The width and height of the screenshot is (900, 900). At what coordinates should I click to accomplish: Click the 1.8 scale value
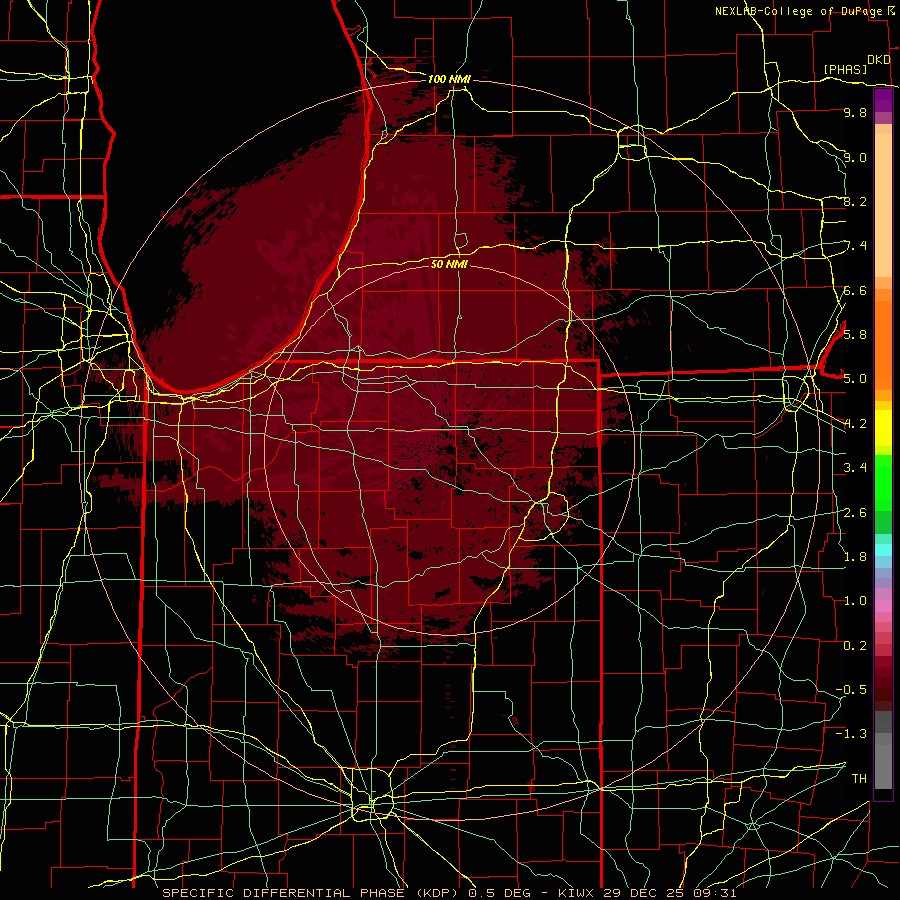tap(855, 557)
